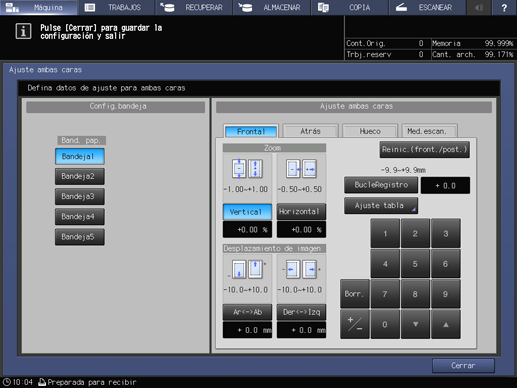Tap keypad digit 4
The width and height of the screenshot is (517, 388).
(x=385, y=264)
